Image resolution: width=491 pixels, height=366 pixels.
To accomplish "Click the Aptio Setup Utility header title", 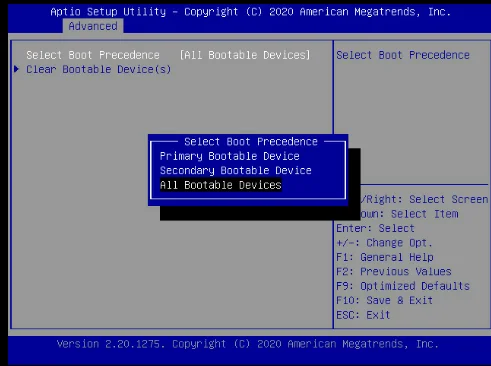I will coord(108,12).
